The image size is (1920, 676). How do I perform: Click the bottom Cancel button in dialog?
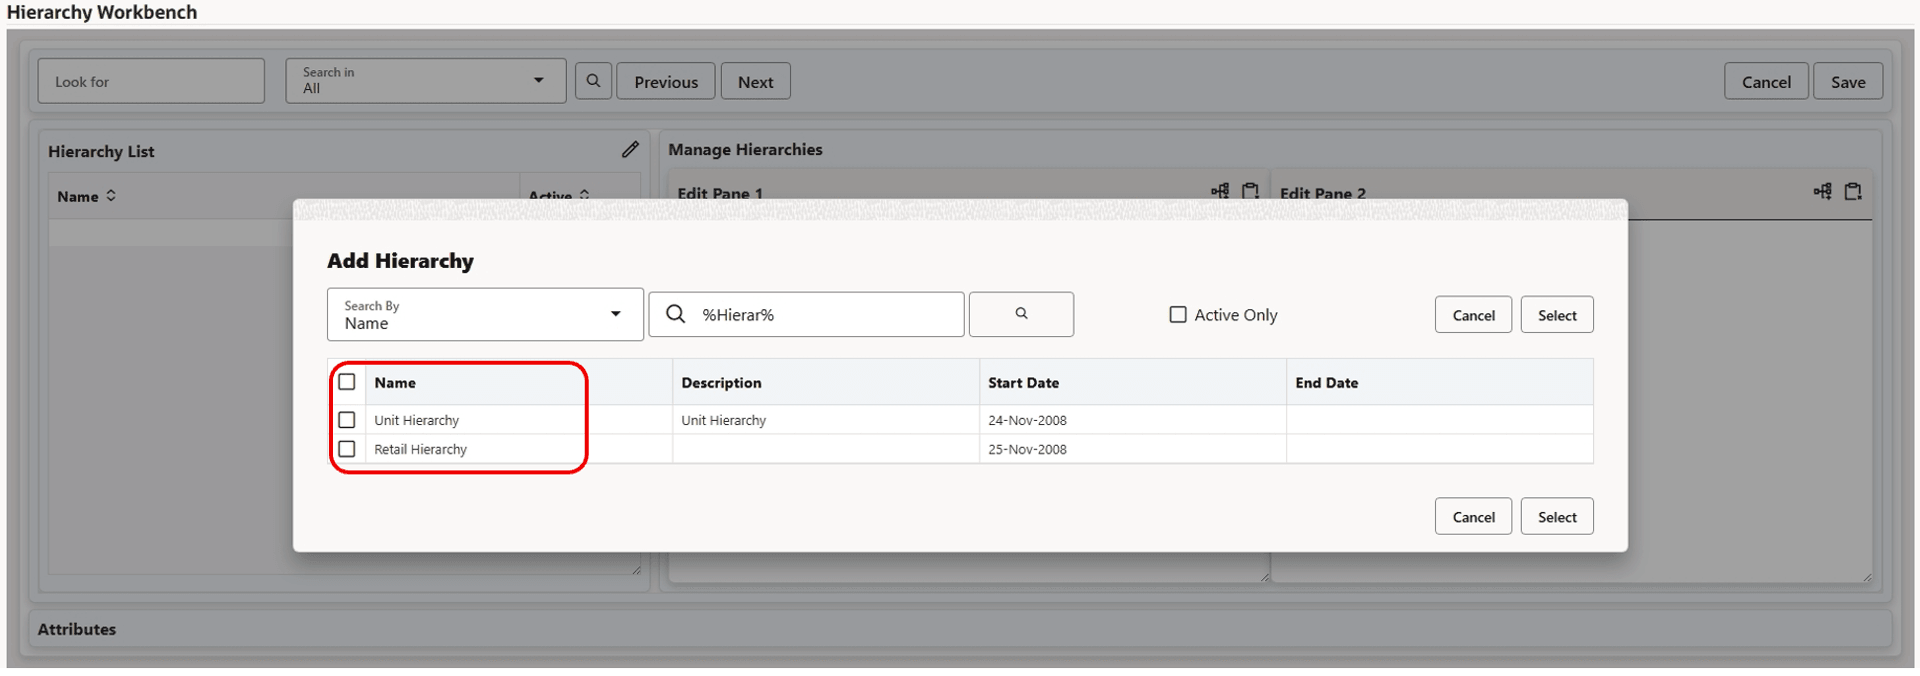pos(1472,517)
